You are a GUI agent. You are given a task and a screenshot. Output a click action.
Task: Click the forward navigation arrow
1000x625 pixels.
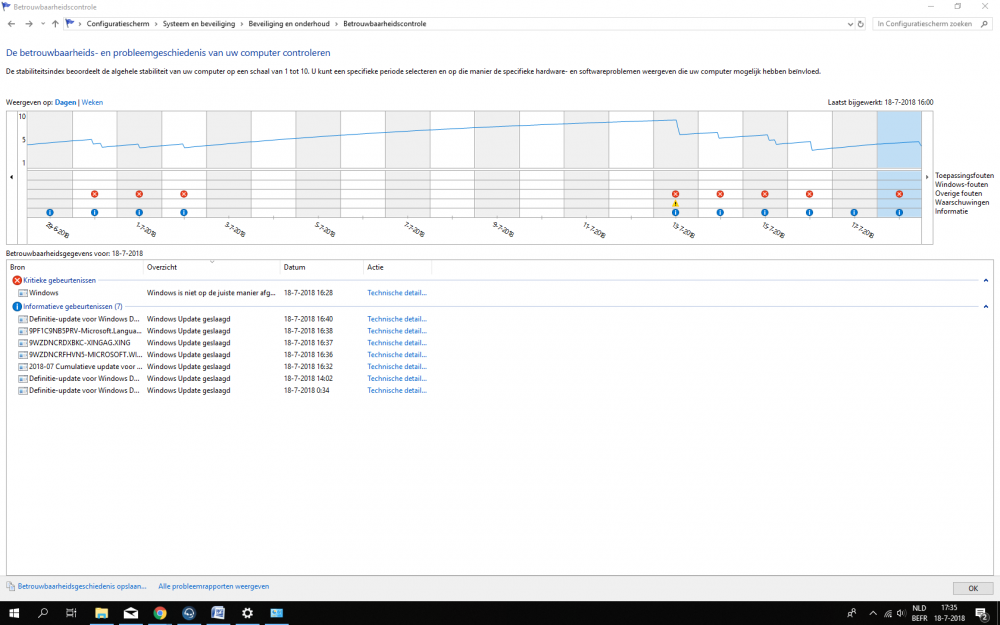(x=29, y=24)
